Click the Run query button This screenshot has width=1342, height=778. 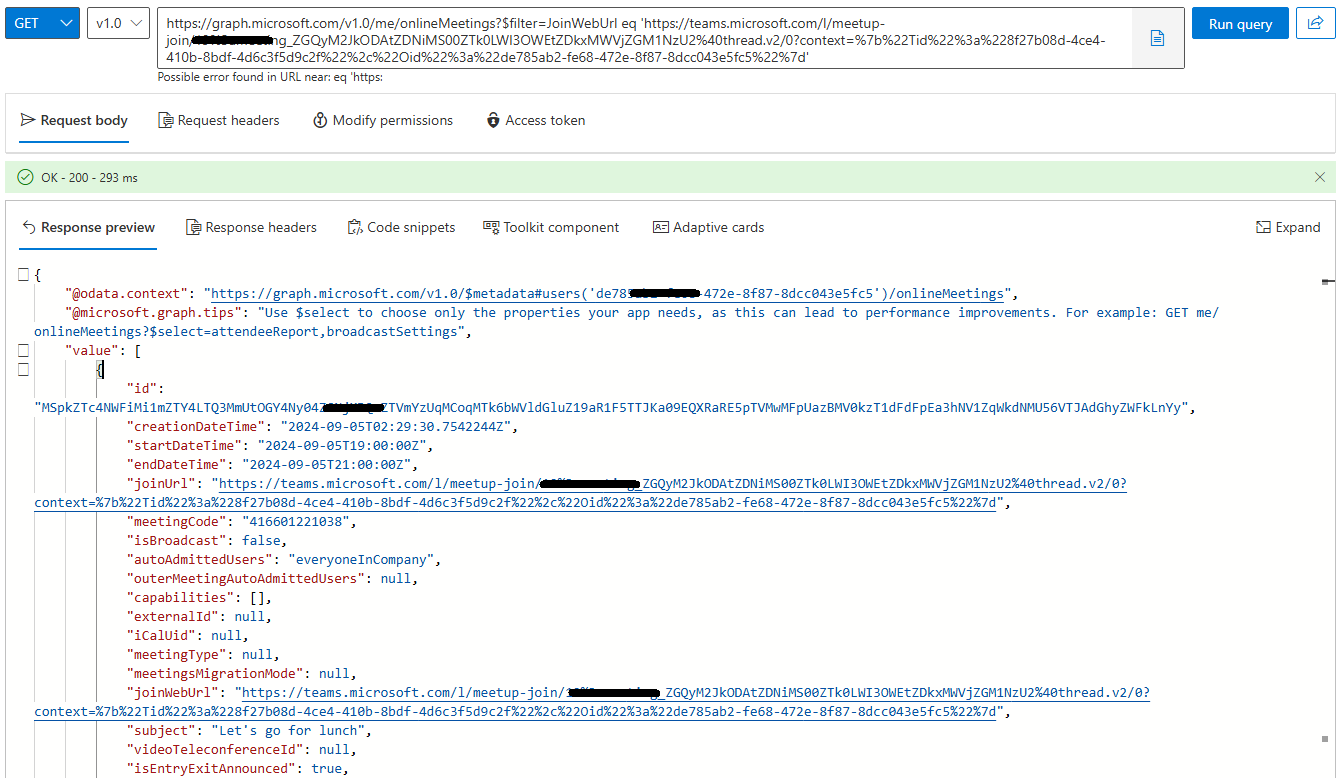[x=1240, y=23]
